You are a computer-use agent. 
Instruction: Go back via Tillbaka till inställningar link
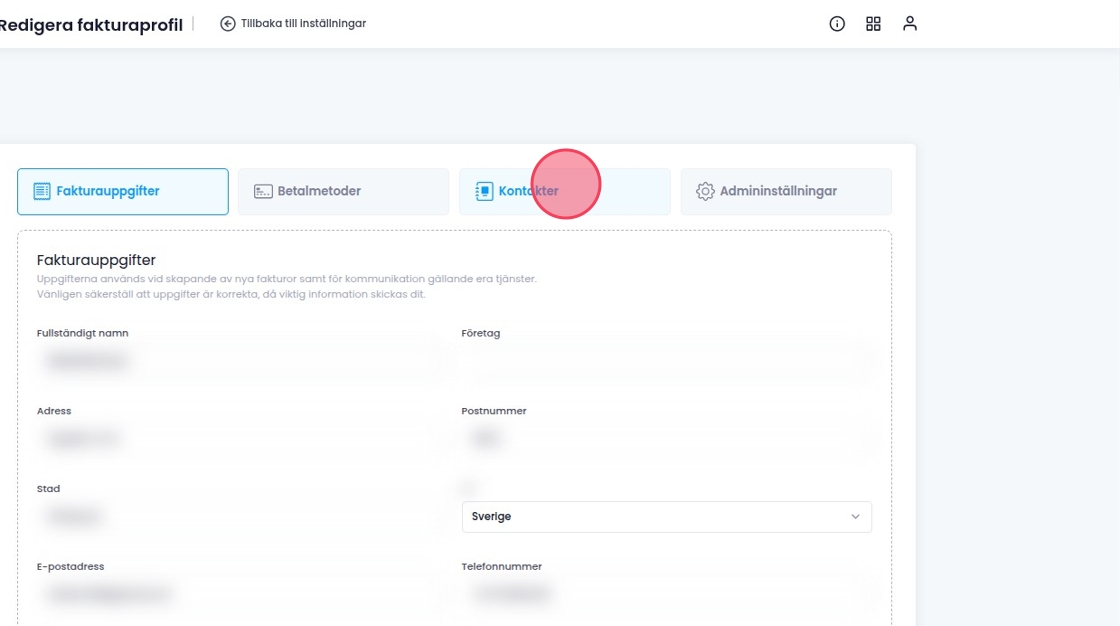[303, 23]
